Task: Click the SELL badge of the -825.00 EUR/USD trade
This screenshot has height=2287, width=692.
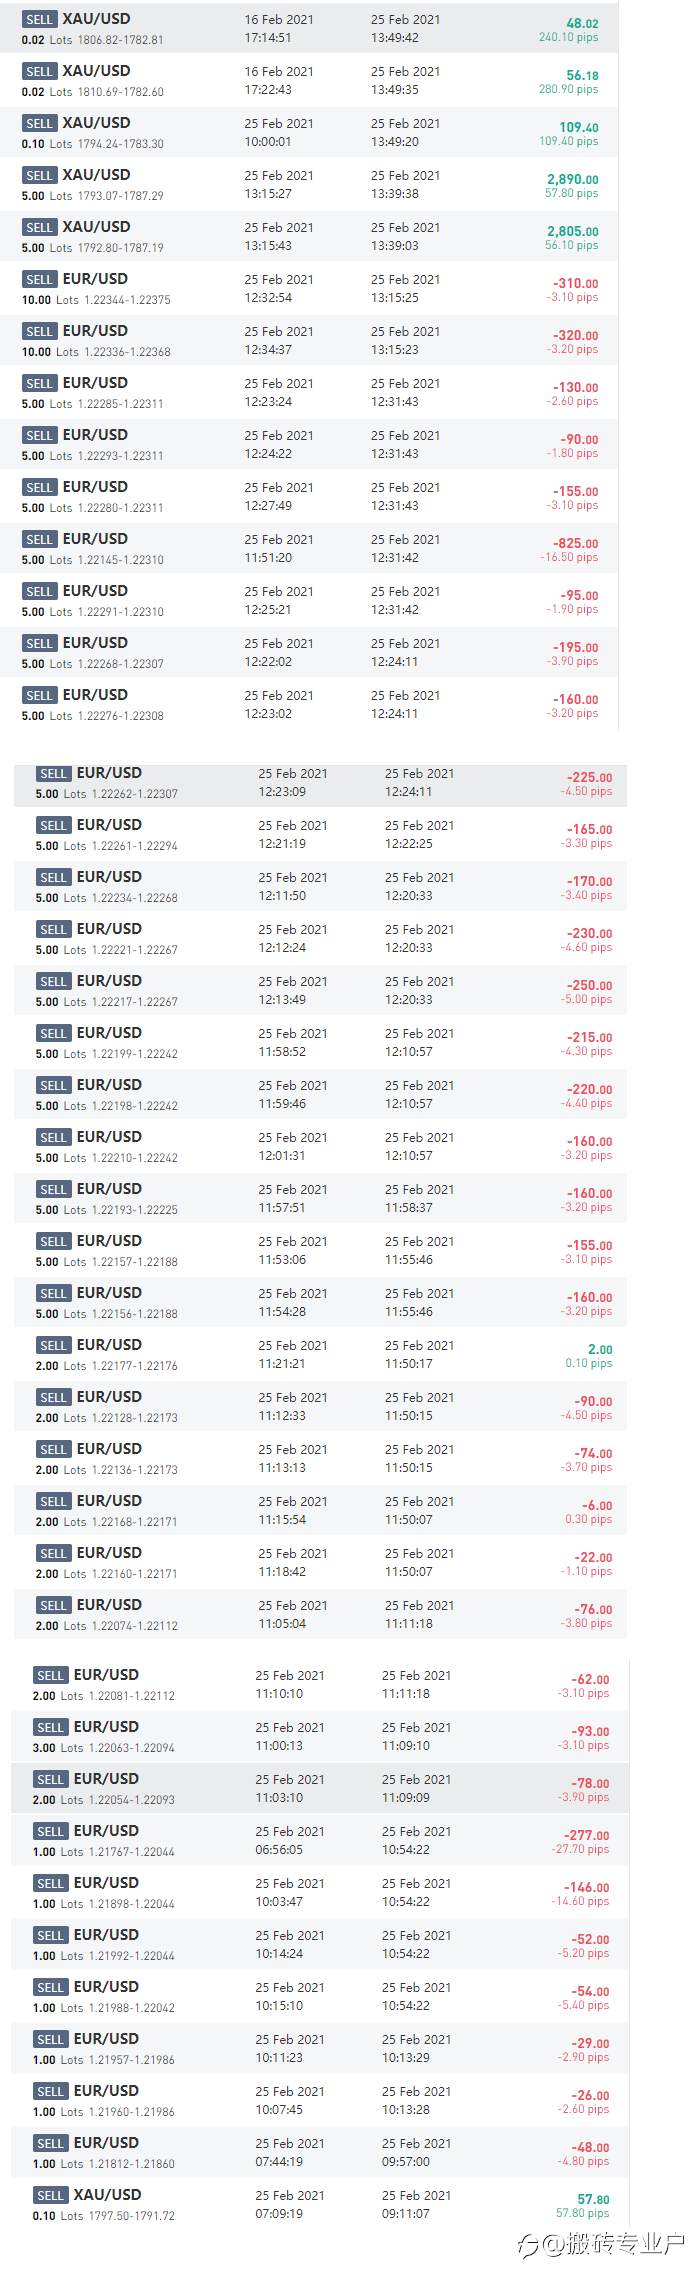Action: point(40,539)
